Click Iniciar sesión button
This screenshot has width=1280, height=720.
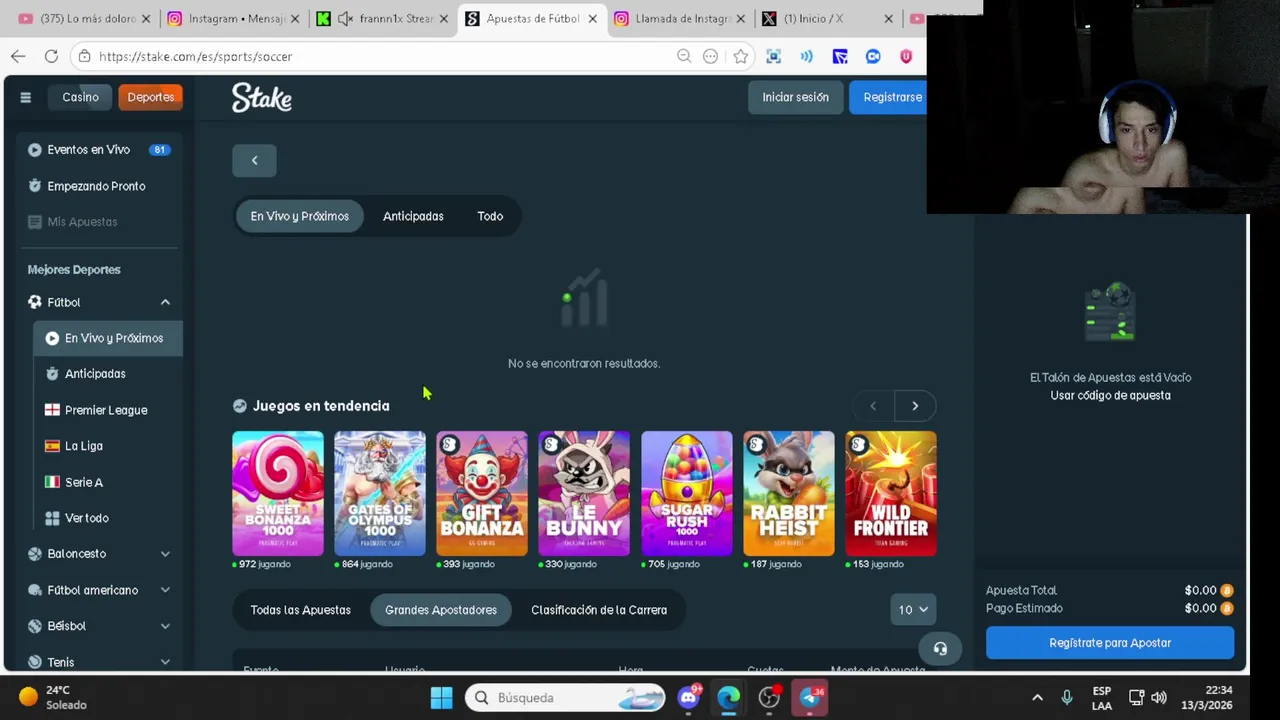tap(796, 97)
